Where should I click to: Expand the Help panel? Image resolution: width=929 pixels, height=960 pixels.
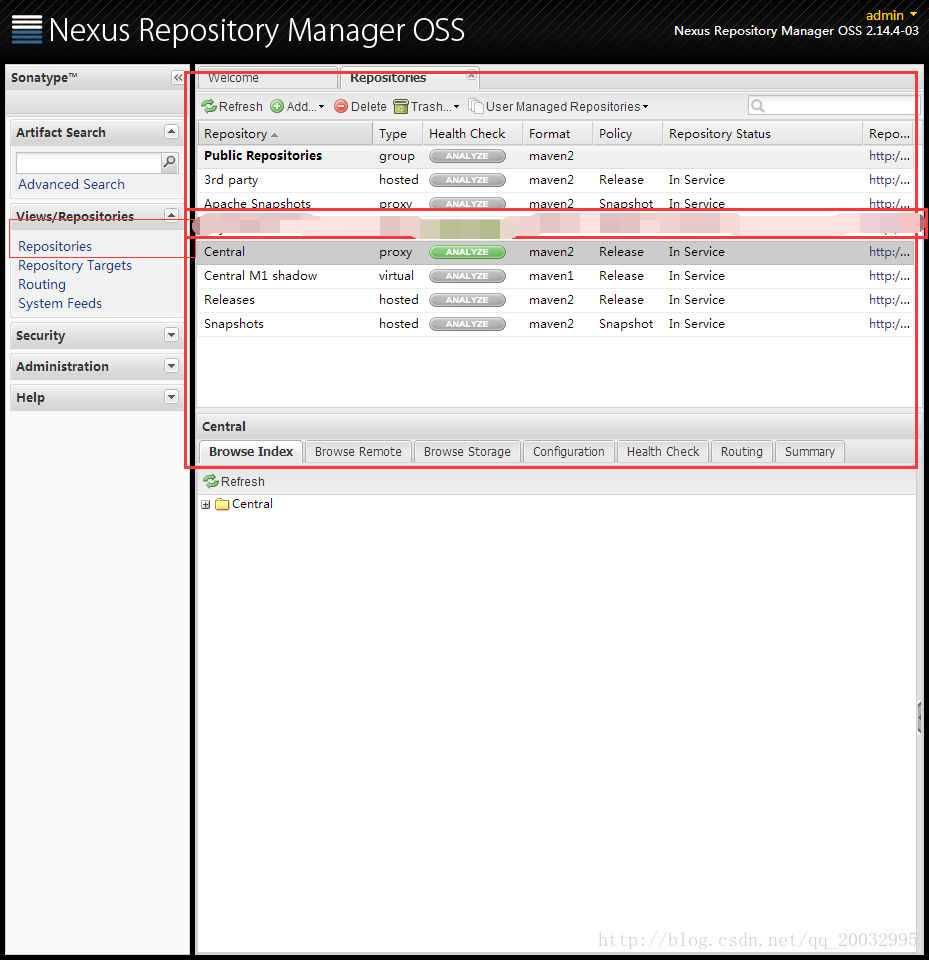[x=171, y=397]
